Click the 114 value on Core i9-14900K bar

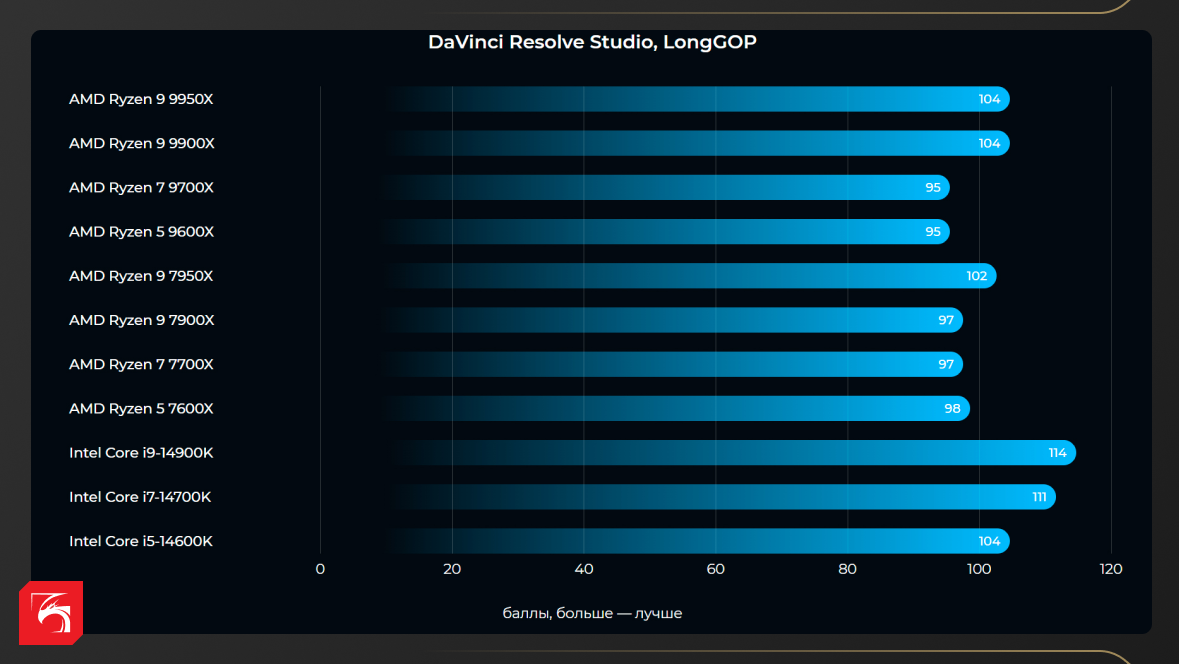(x=1057, y=453)
